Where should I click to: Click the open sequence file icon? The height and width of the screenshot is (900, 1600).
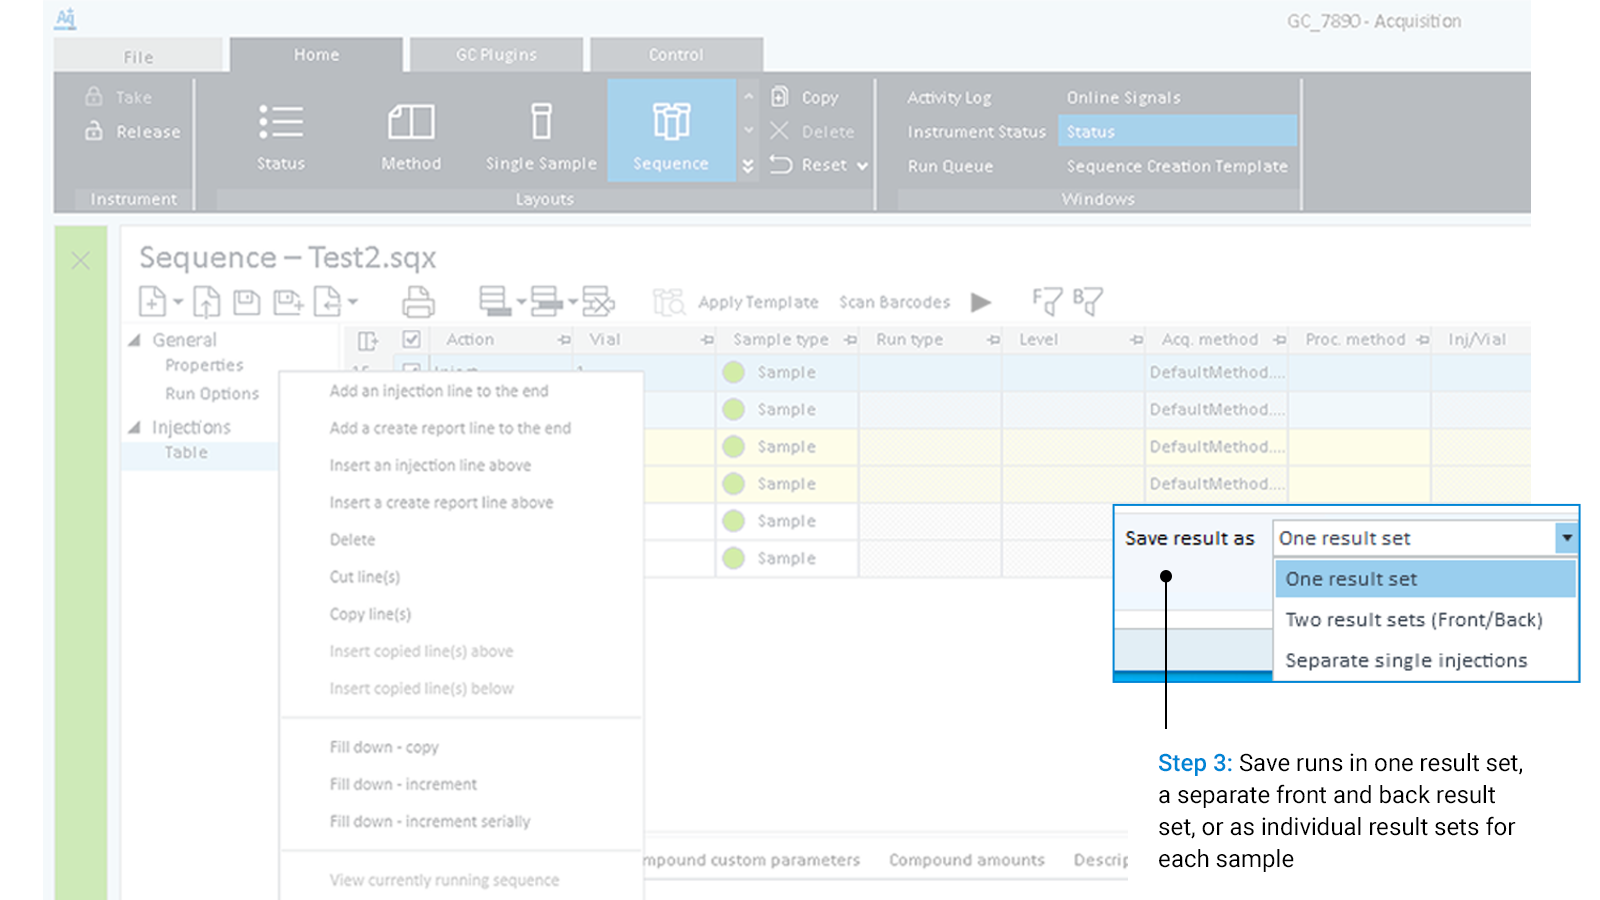click(x=206, y=301)
